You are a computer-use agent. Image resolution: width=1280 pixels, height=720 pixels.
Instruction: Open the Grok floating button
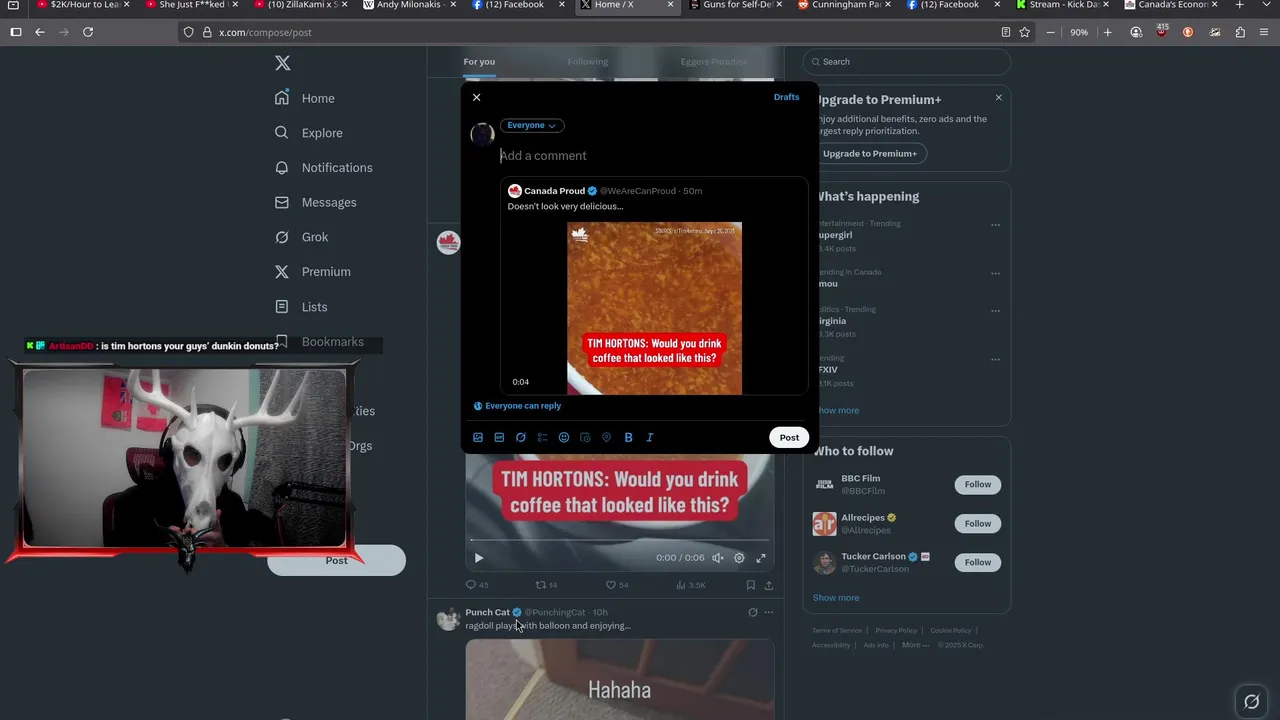(1251, 701)
